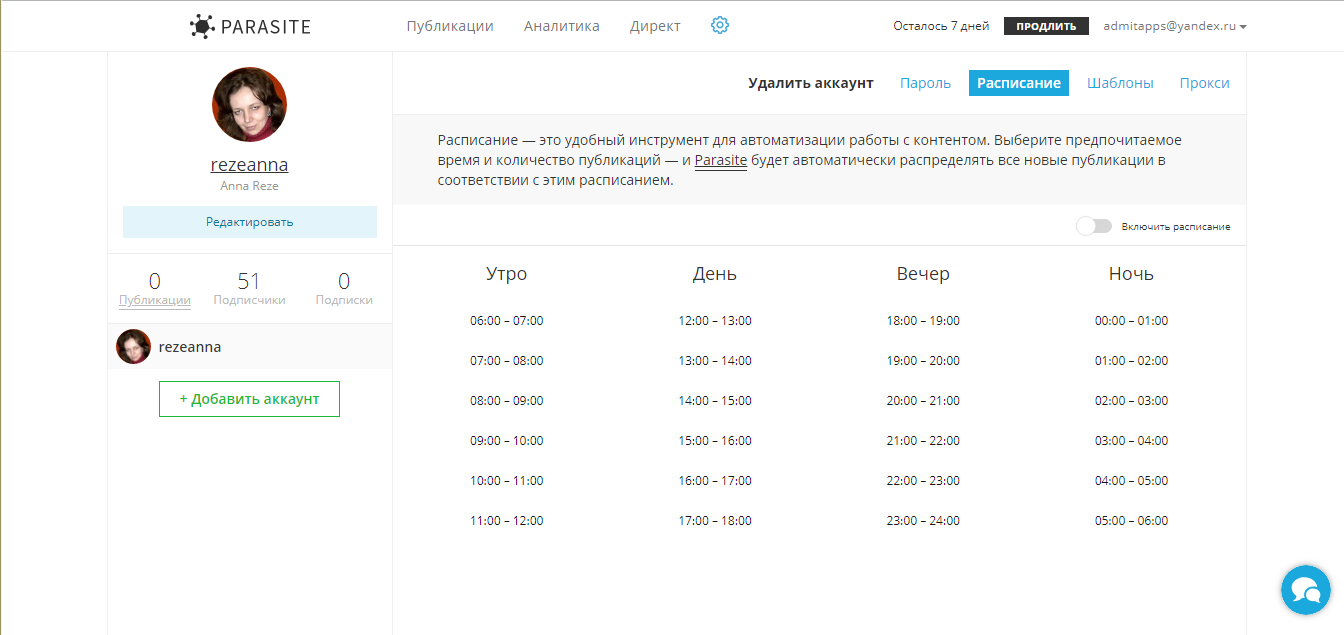Screen dimensions: 1344x635
Task: Open the Директ menu item
Action: pyautogui.click(x=655, y=27)
